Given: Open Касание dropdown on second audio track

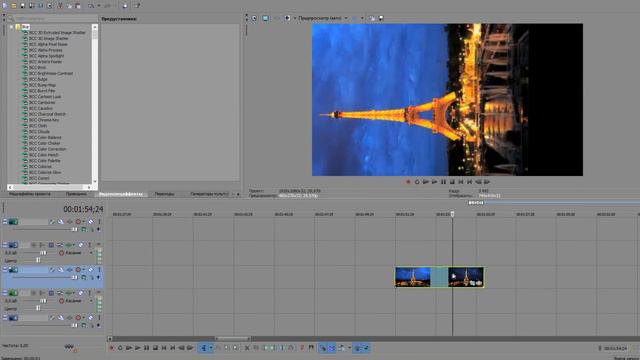Looking at the screenshot, I should point(91,301).
